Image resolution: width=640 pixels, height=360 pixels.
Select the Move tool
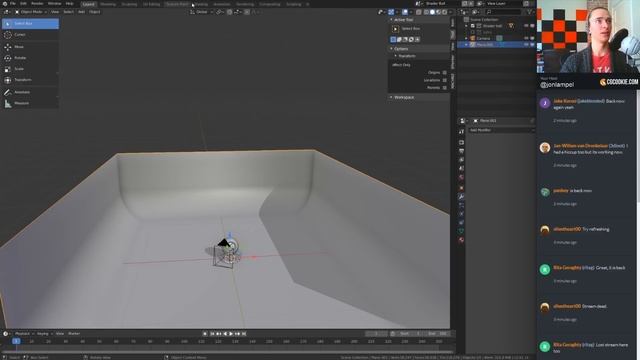pyautogui.click(x=30, y=47)
